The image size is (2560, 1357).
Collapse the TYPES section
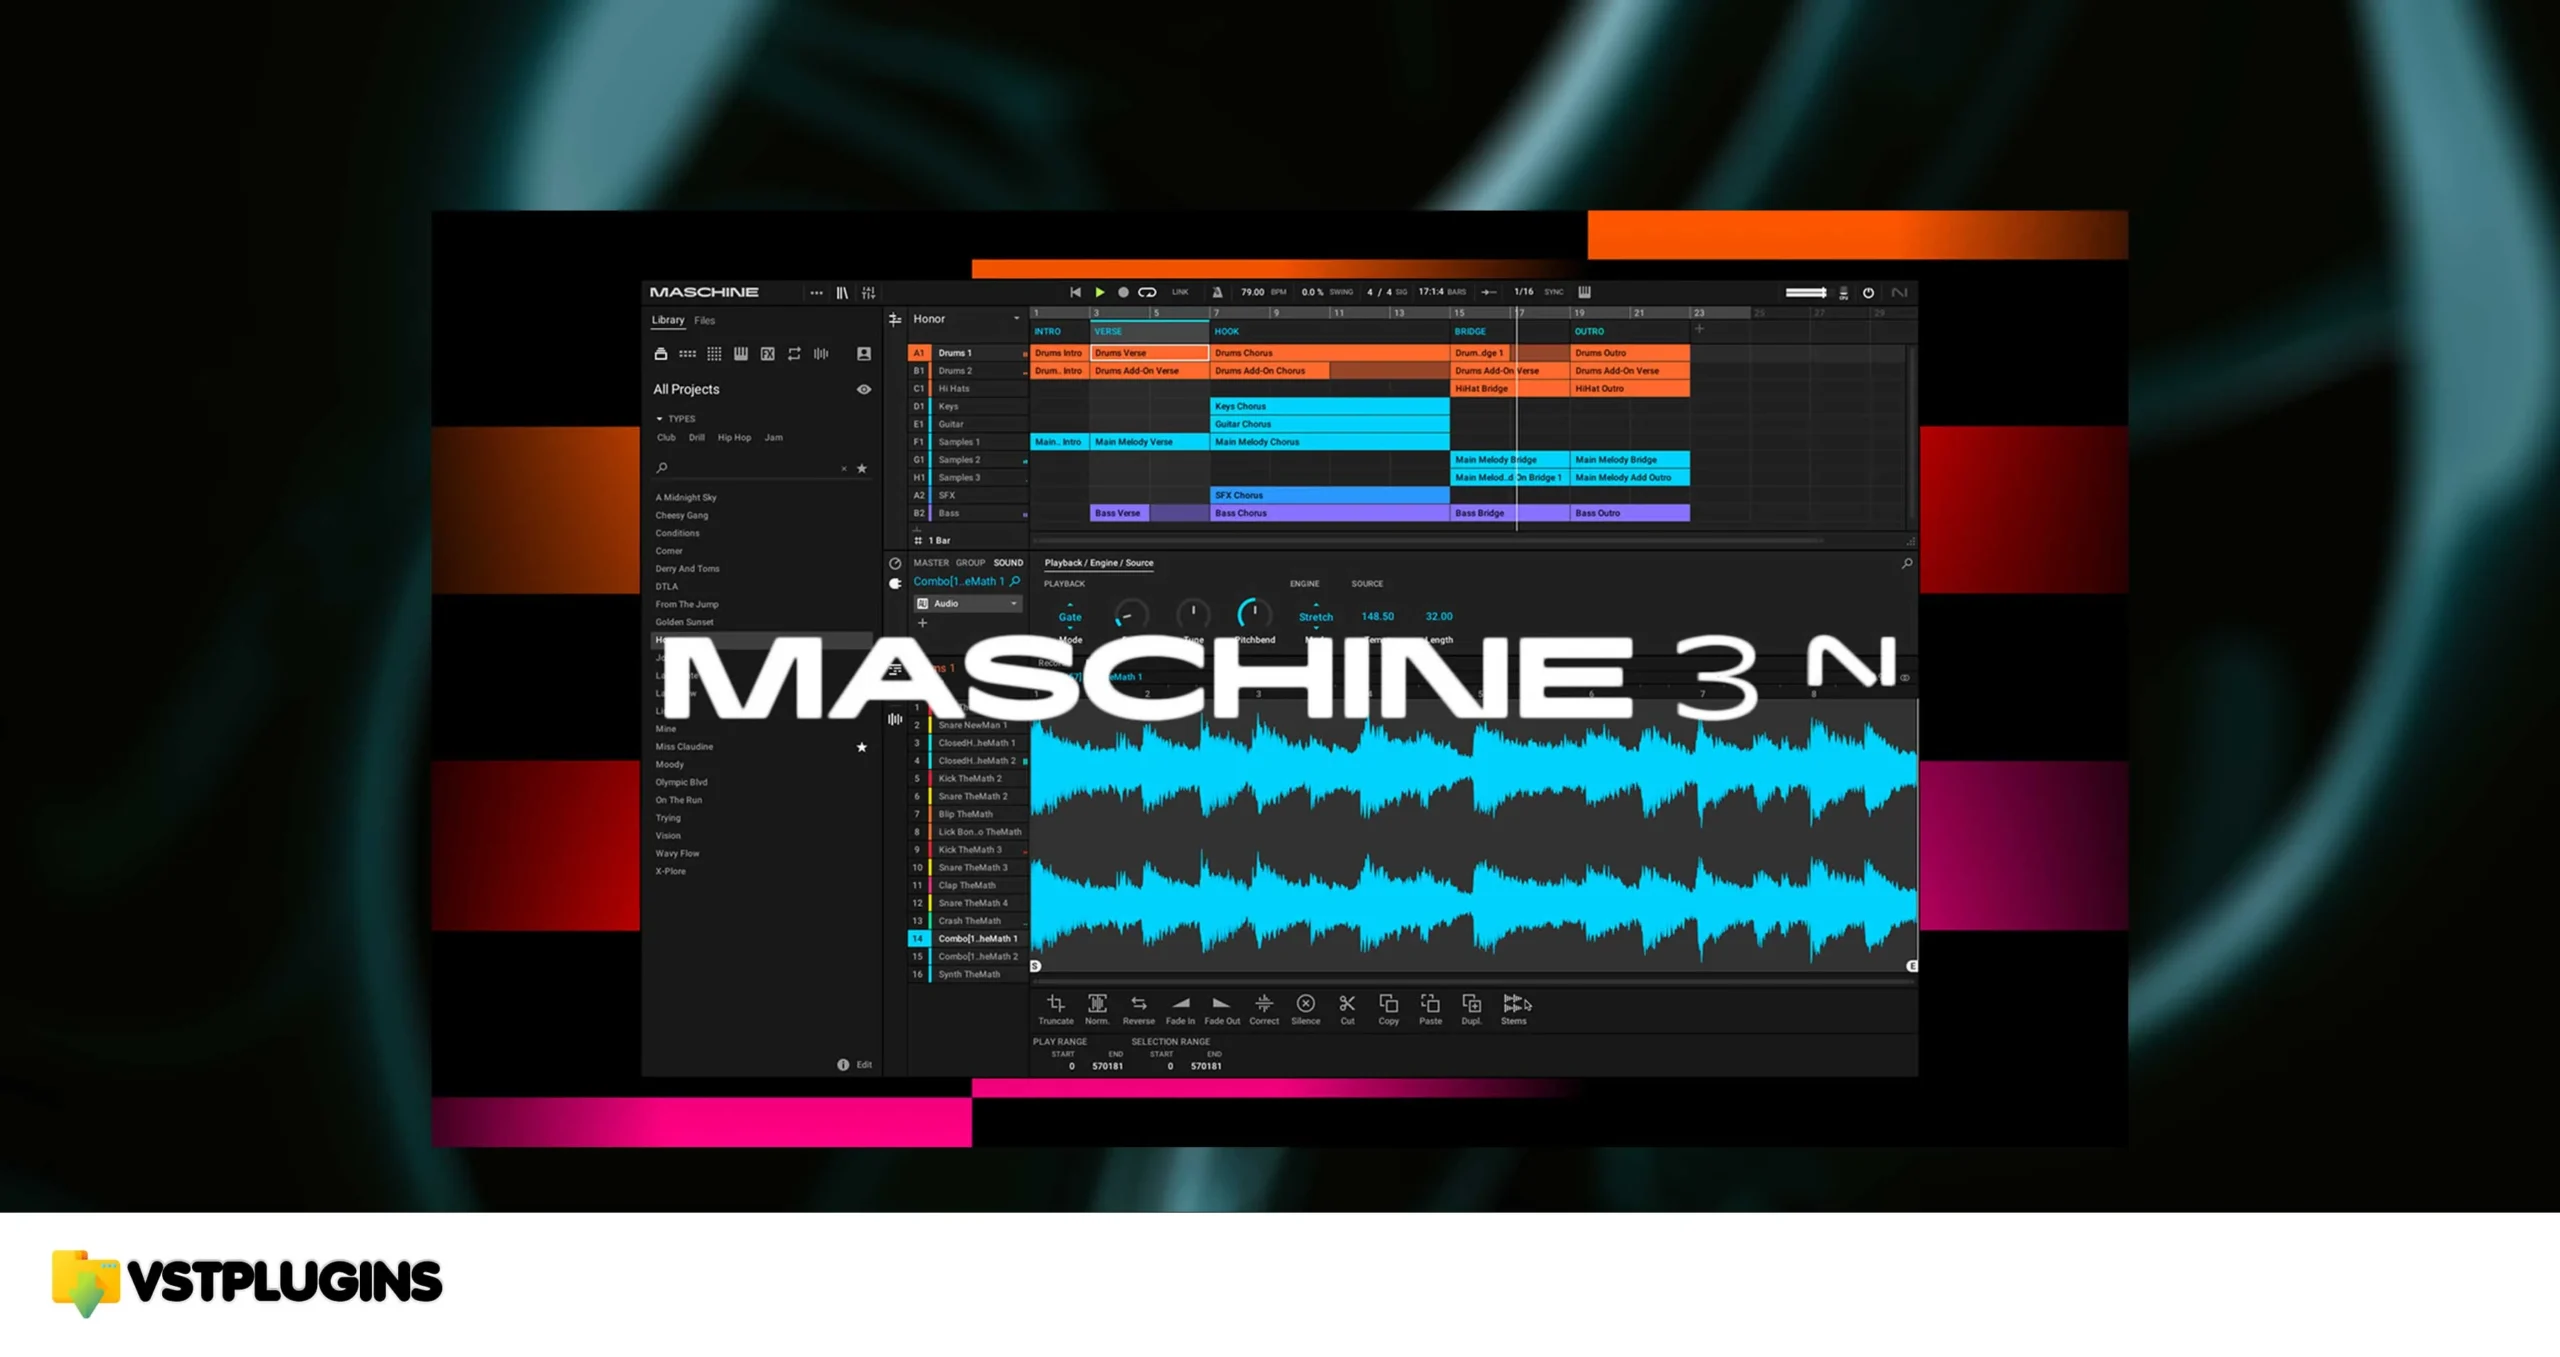[659, 419]
